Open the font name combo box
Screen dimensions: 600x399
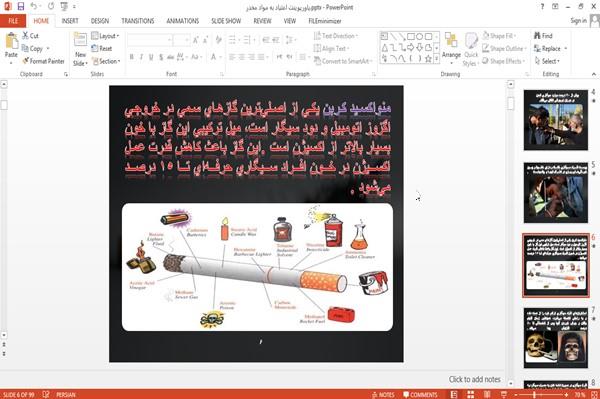point(149,40)
